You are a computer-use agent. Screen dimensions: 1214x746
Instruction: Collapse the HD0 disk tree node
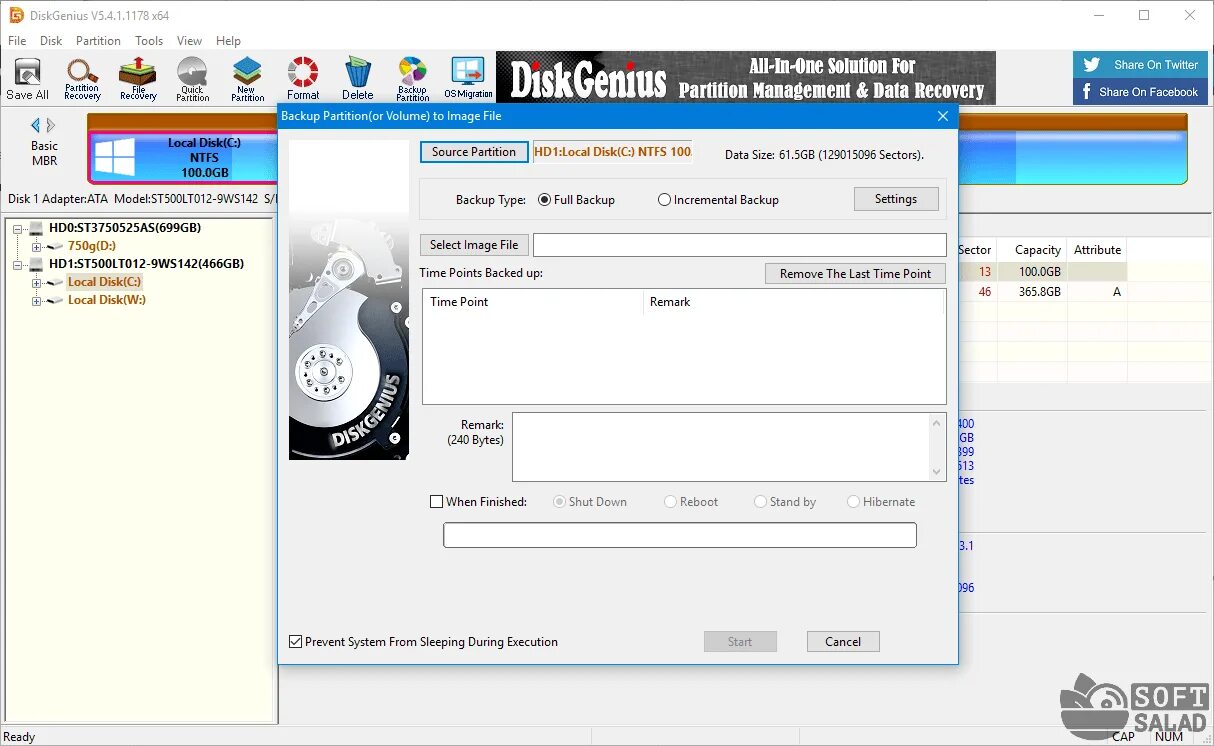pyautogui.click(x=20, y=228)
